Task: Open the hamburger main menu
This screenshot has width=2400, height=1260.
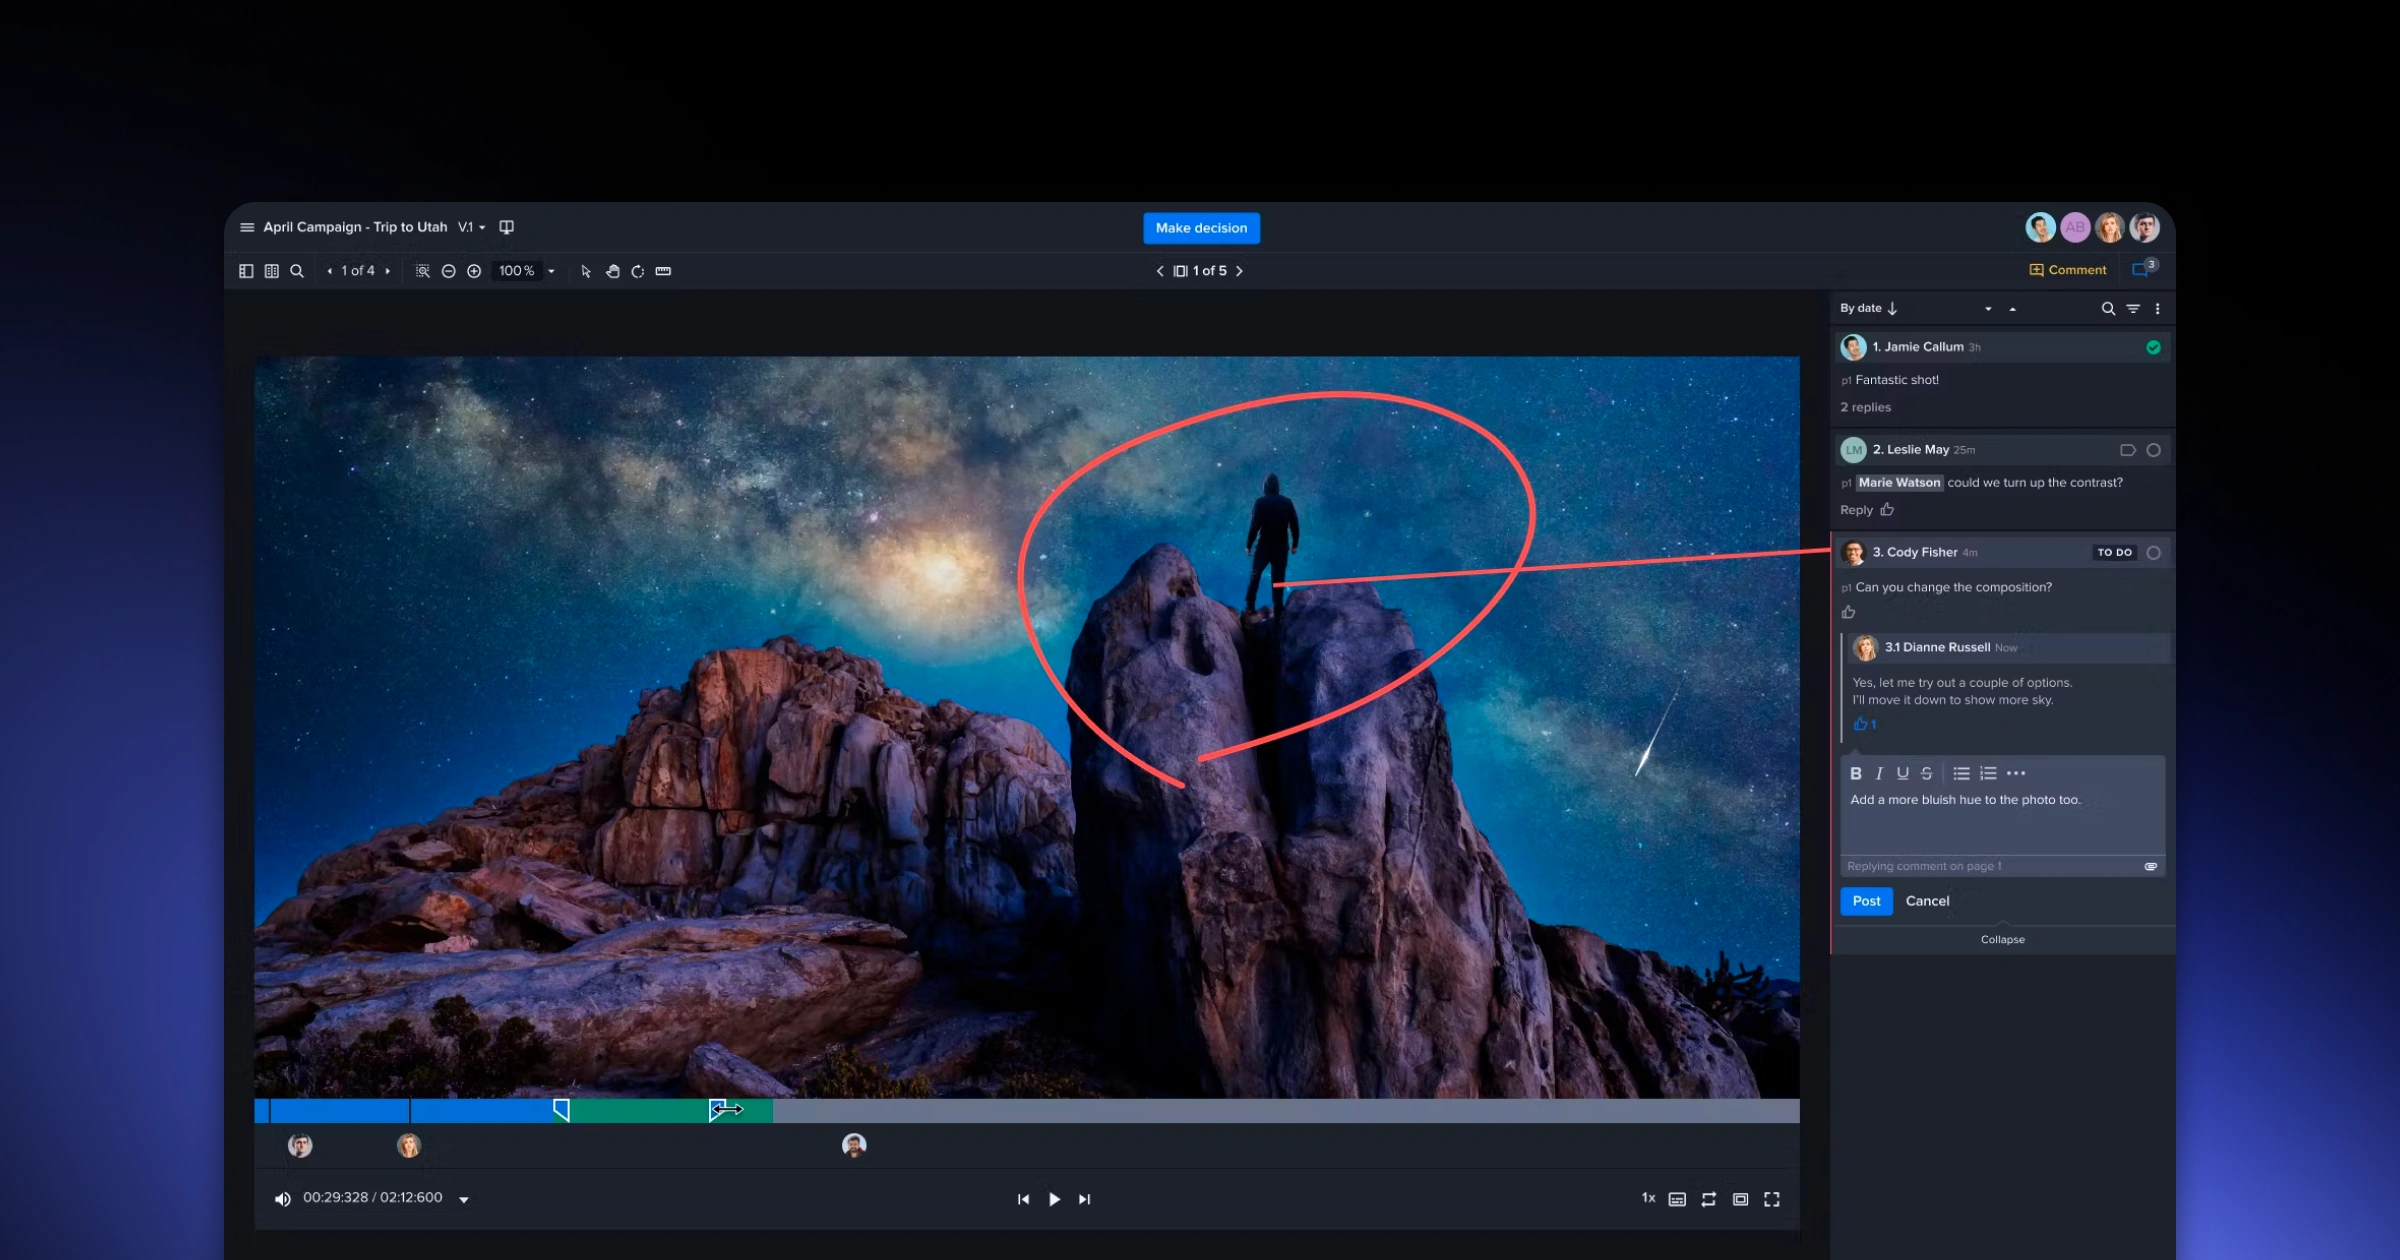Action: (x=247, y=227)
